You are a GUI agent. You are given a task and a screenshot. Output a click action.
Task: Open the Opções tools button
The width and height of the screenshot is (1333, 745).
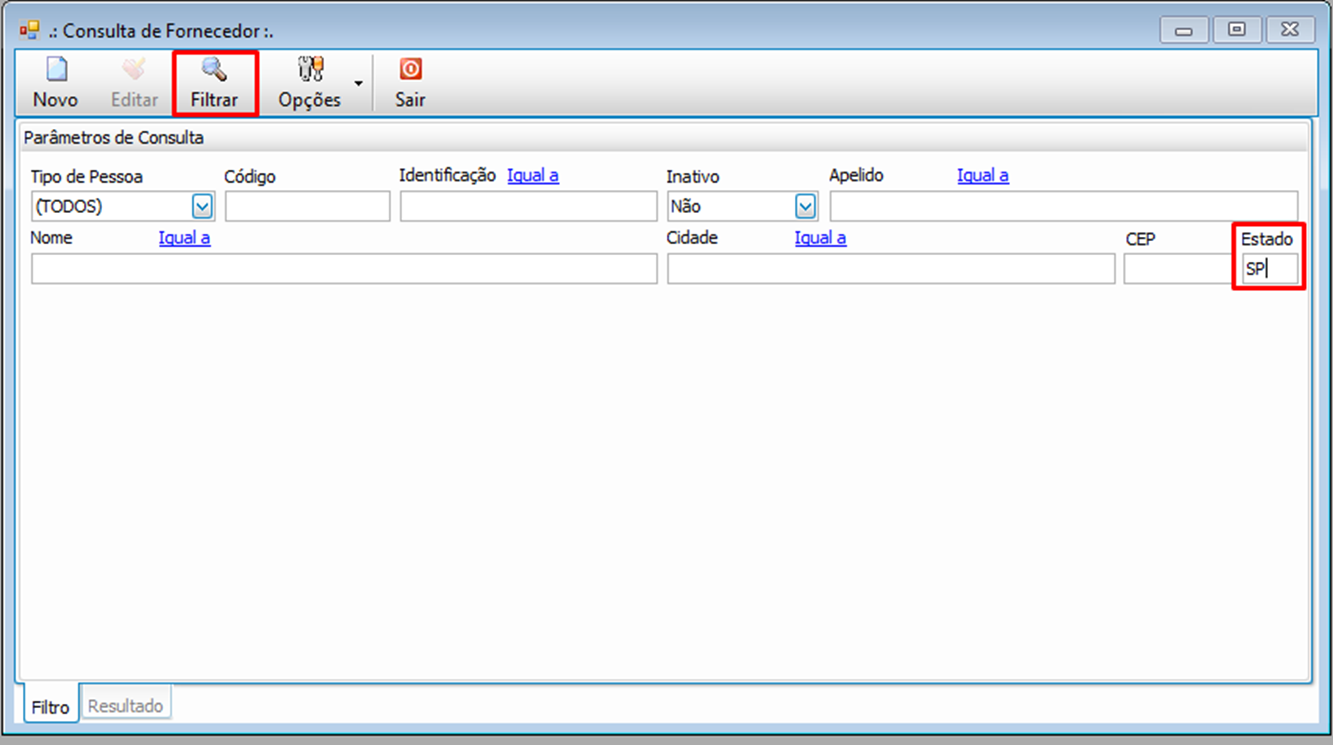(309, 84)
